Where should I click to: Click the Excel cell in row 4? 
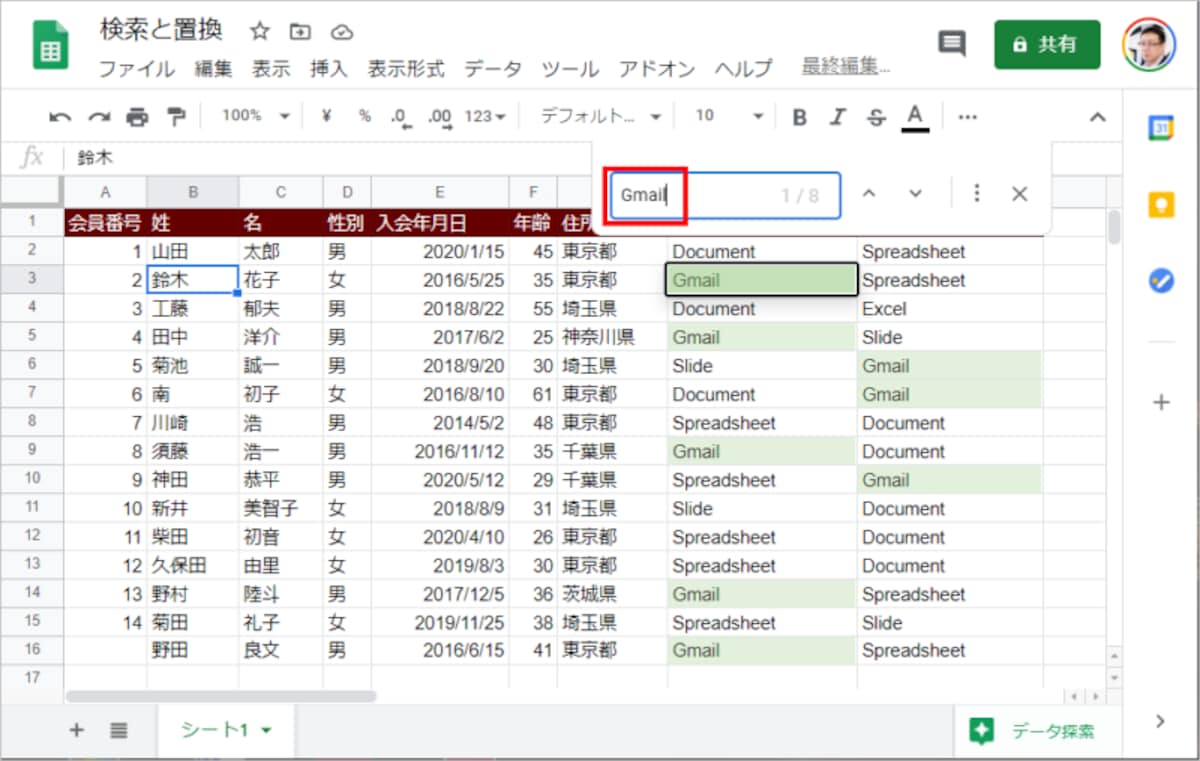coord(949,309)
